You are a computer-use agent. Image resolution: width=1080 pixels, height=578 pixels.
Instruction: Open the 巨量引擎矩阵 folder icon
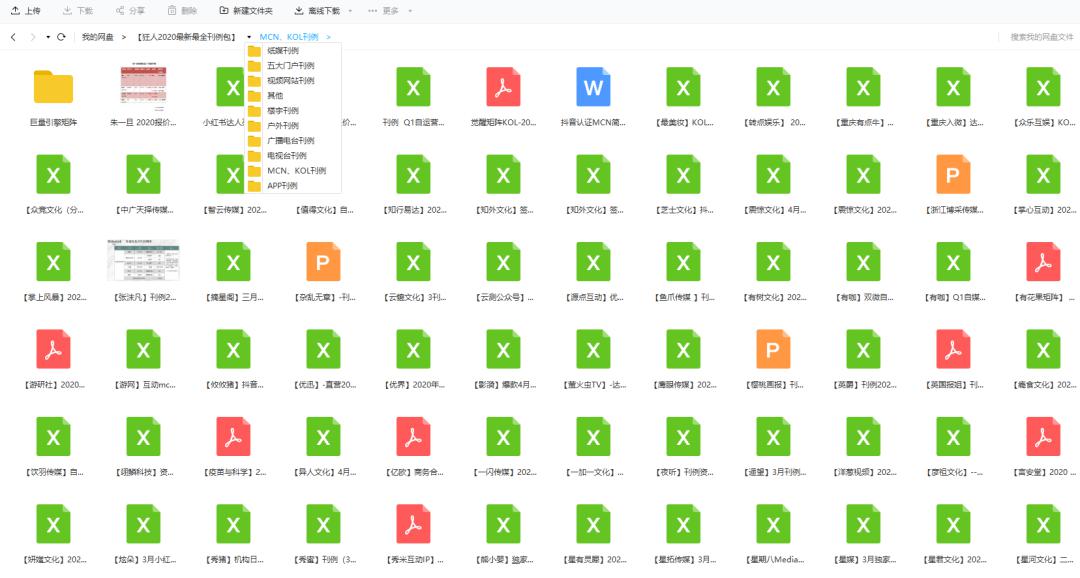click(x=53, y=87)
